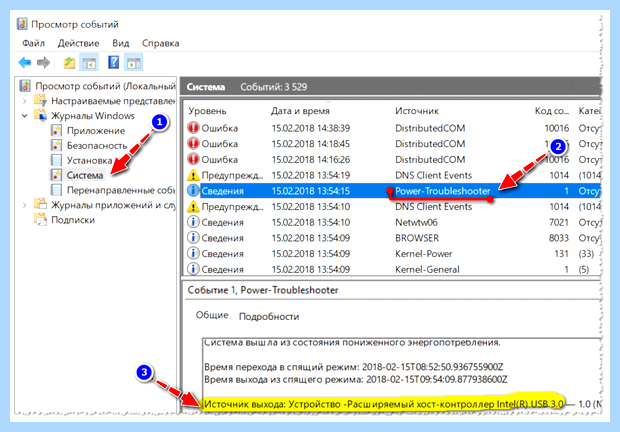
Task: Select the Подписки tree item
Action: [73, 219]
